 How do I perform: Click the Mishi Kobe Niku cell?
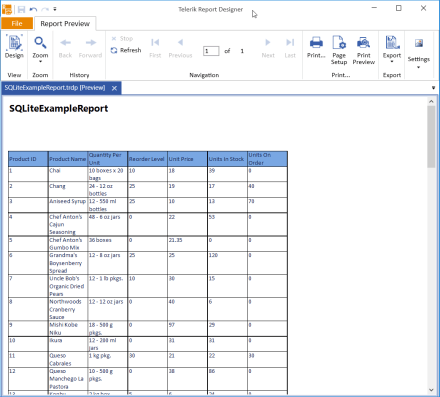tap(68, 329)
